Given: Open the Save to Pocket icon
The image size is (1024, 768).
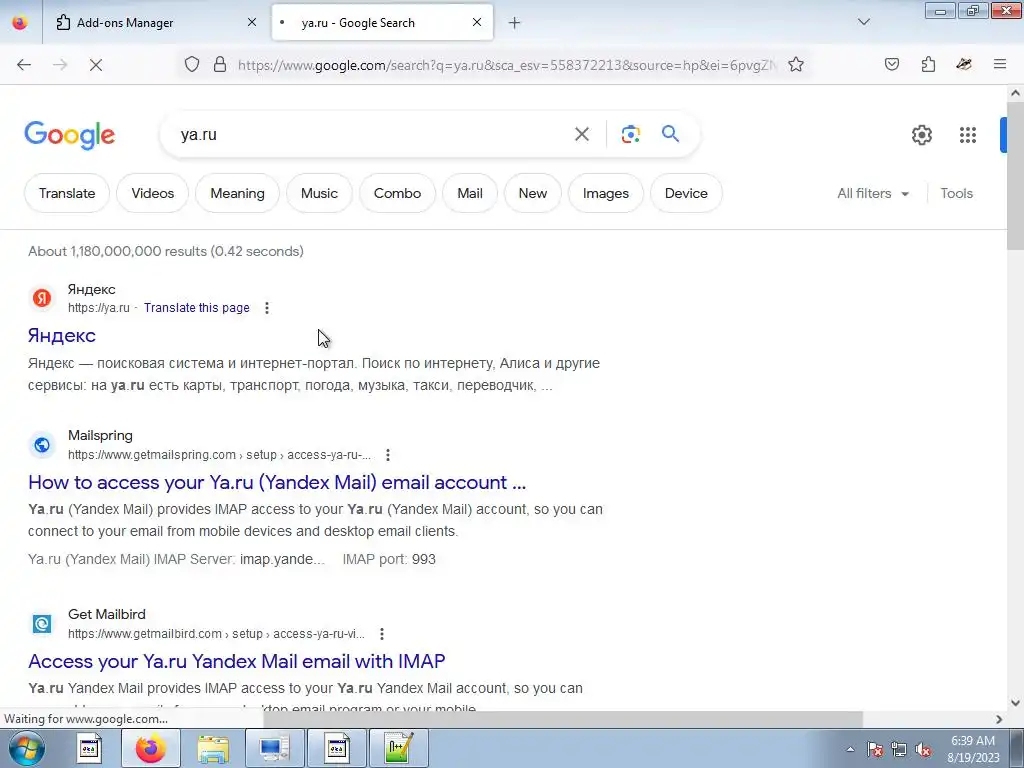Looking at the screenshot, I should [x=891, y=64].
